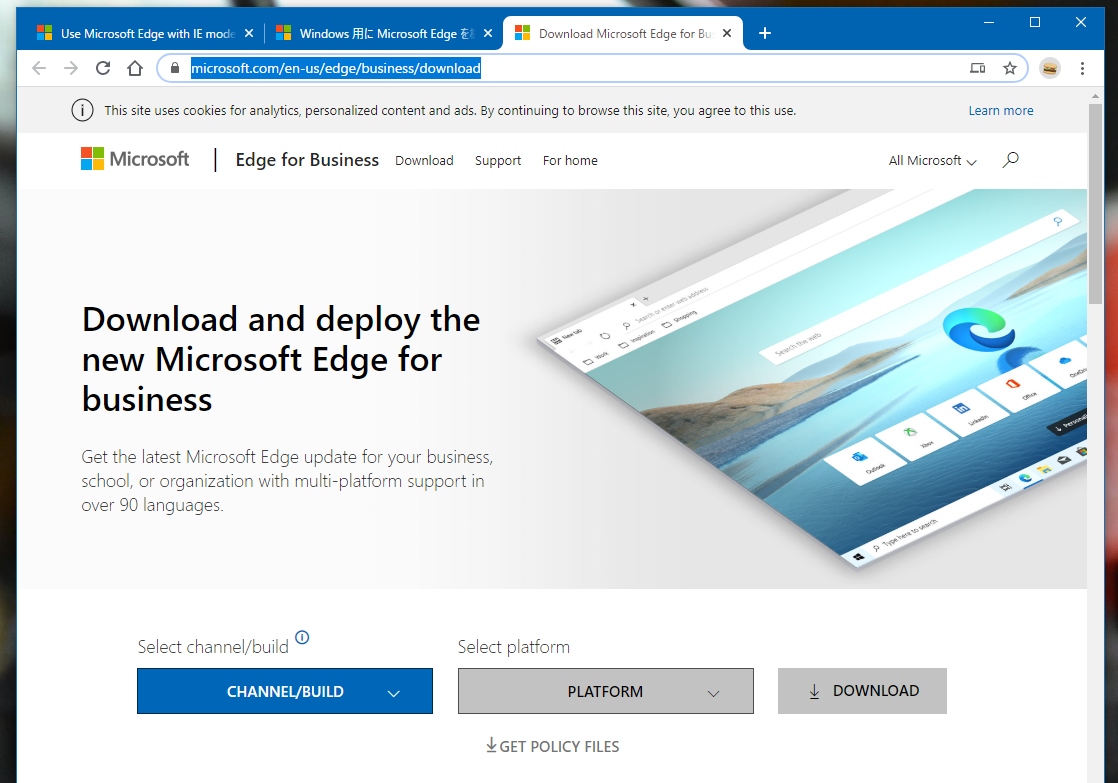
Task: Close the Download Microsoft Edge for Business tab
Action: coord(727,34)
